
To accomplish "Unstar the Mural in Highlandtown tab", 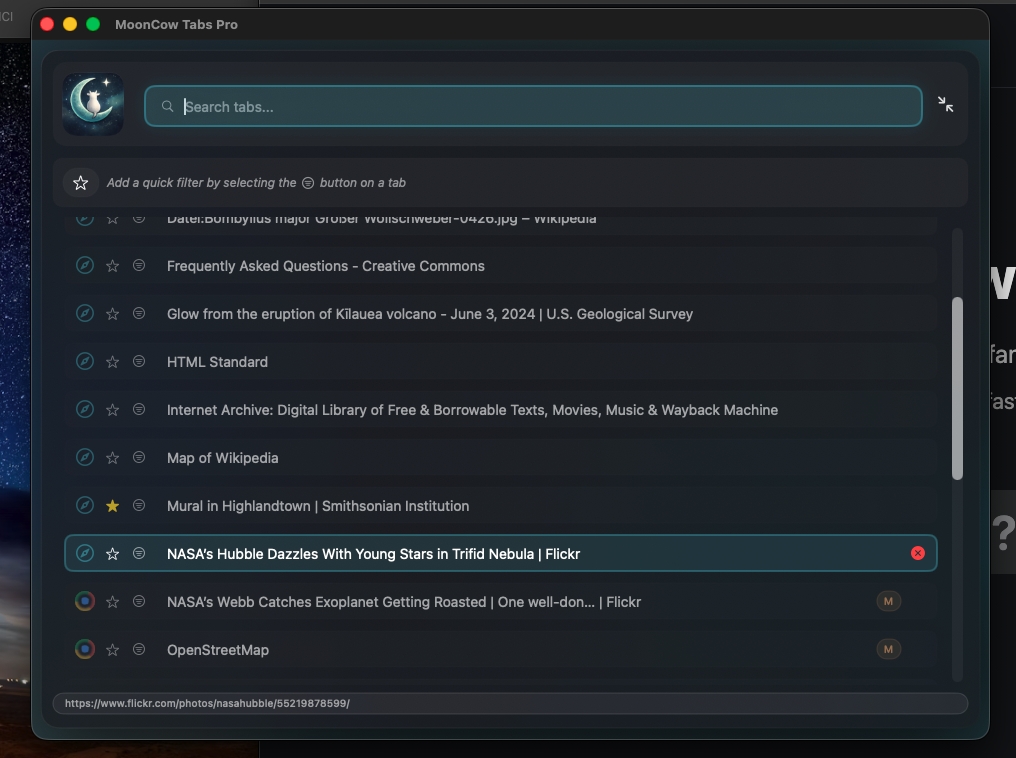I will coord(113,505).
